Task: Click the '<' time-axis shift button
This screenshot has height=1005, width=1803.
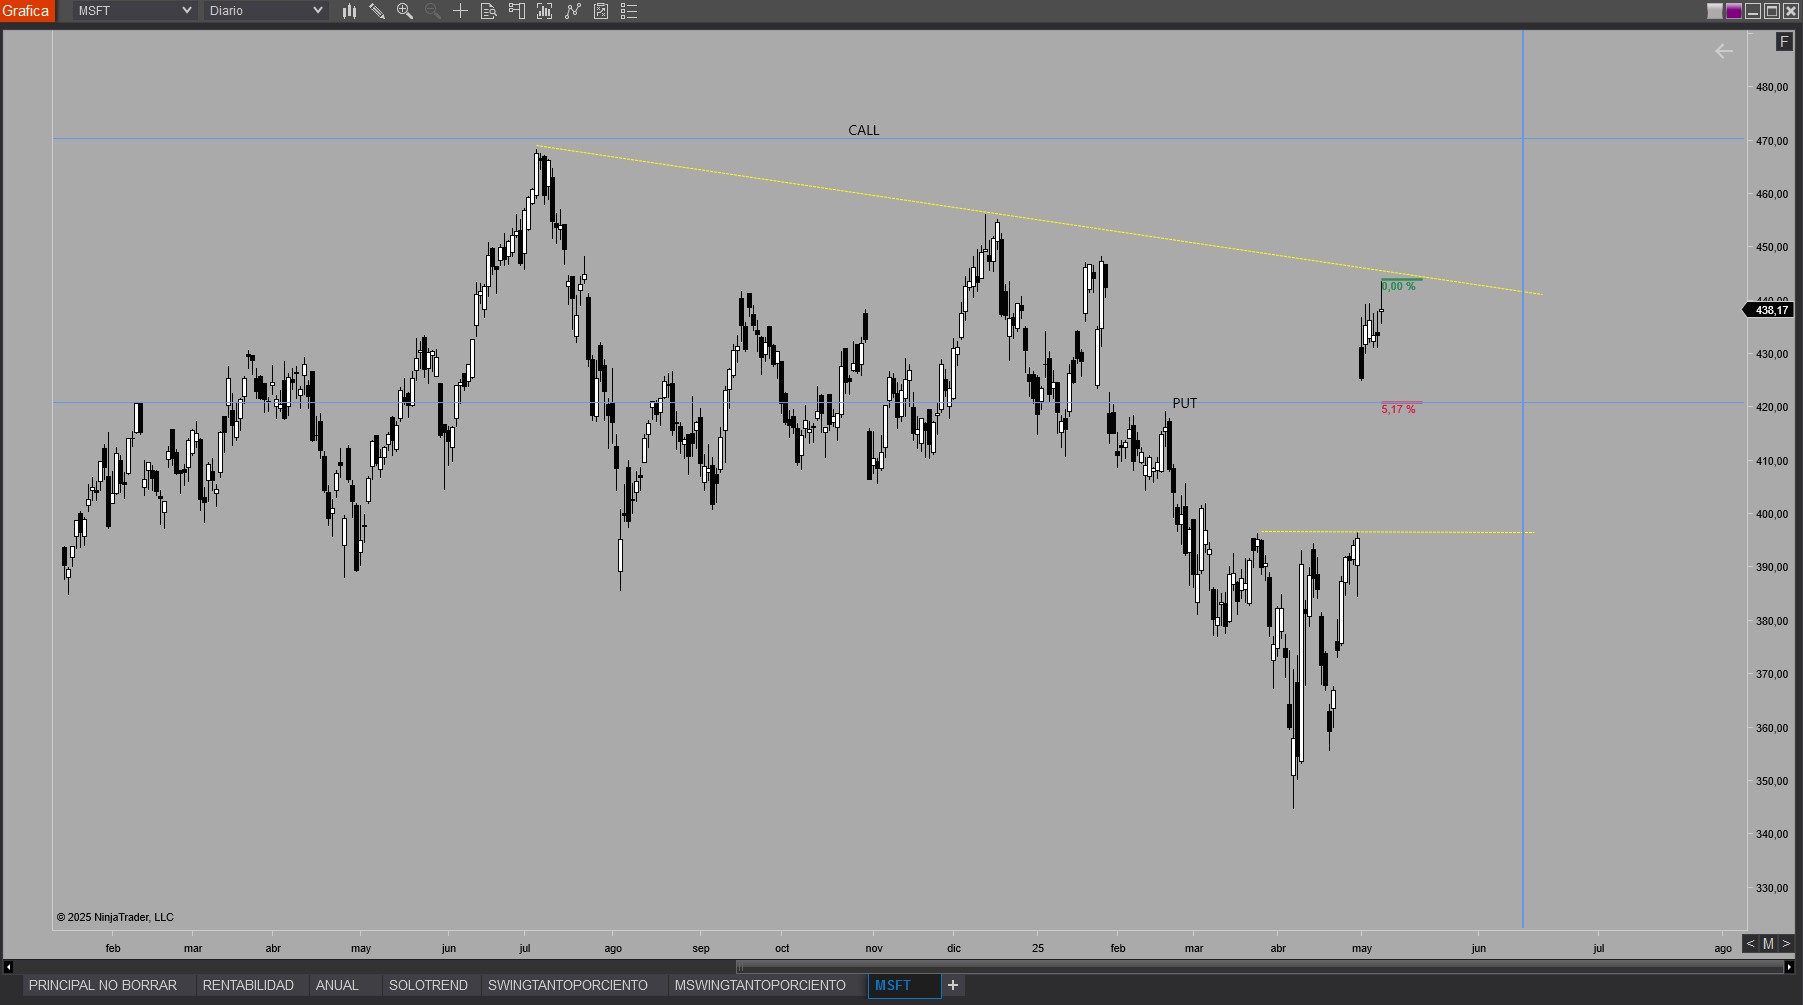Action: coord(1750,944)
